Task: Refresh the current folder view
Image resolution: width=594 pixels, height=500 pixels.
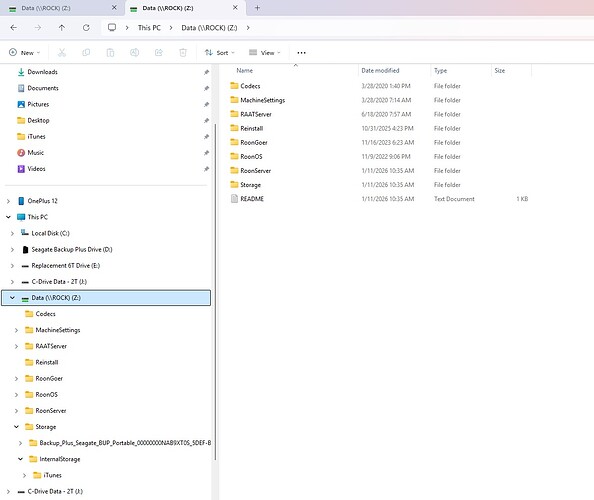Action: click(86, 28)
